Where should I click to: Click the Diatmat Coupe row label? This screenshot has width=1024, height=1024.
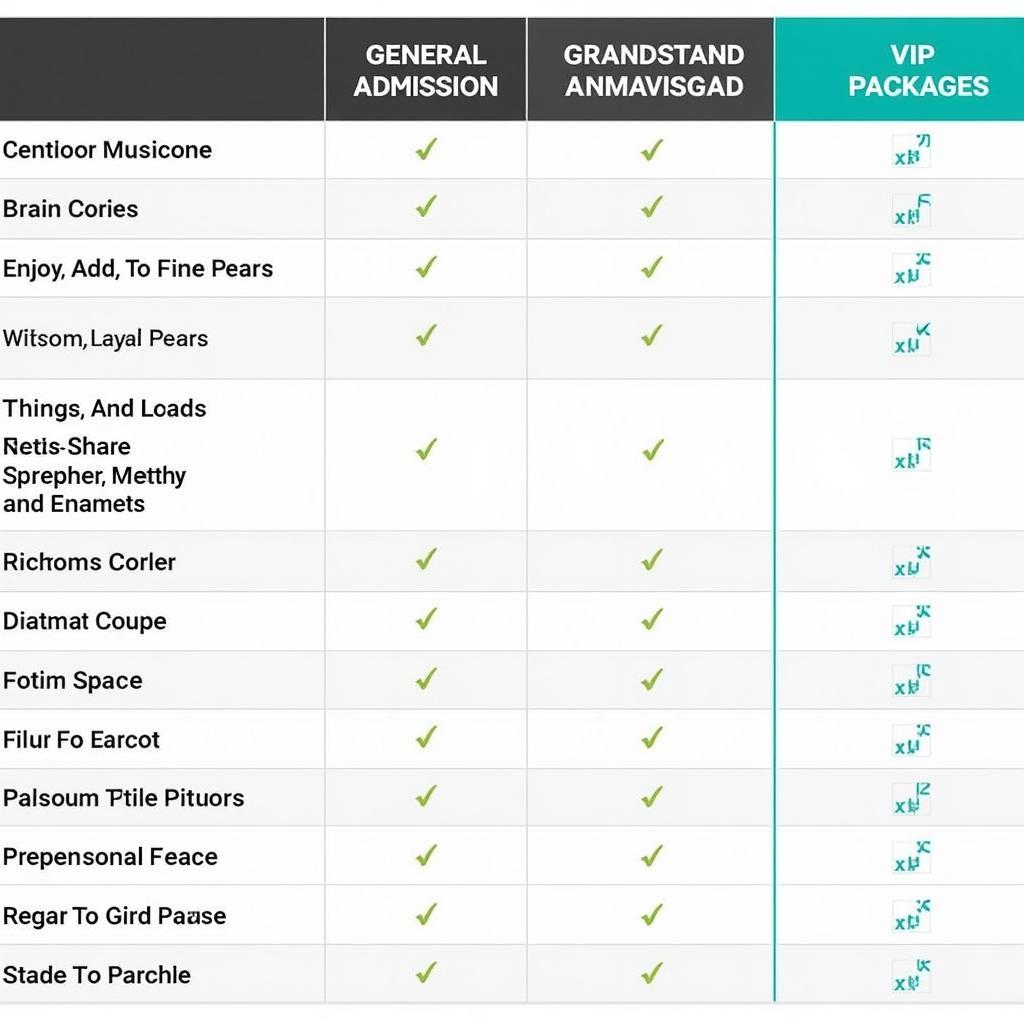click(x=85, y=621)
